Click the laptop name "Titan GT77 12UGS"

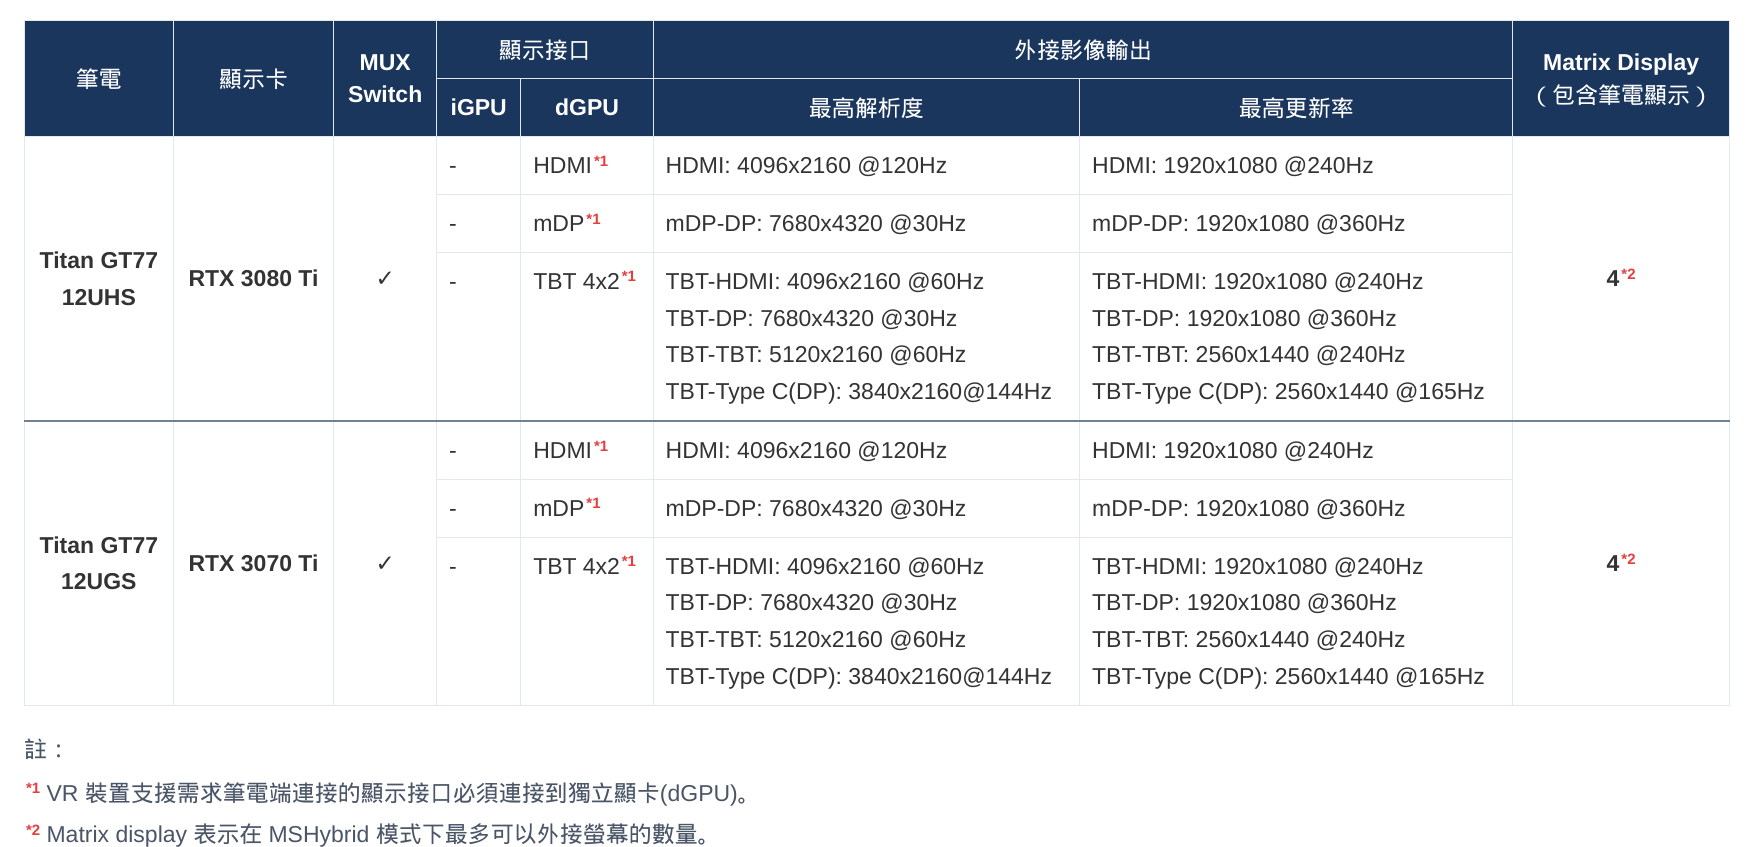[99, 563]
